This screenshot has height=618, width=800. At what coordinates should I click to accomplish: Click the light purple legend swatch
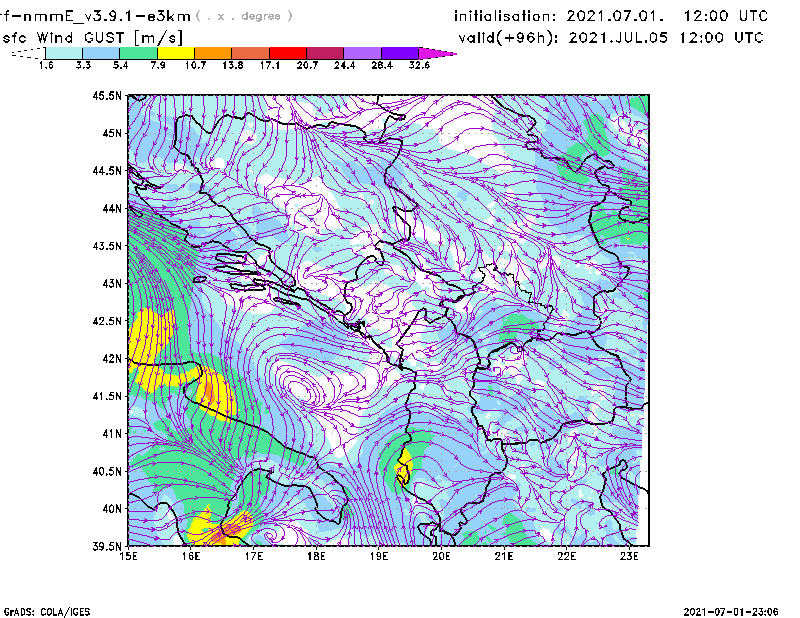coord(363,53)
